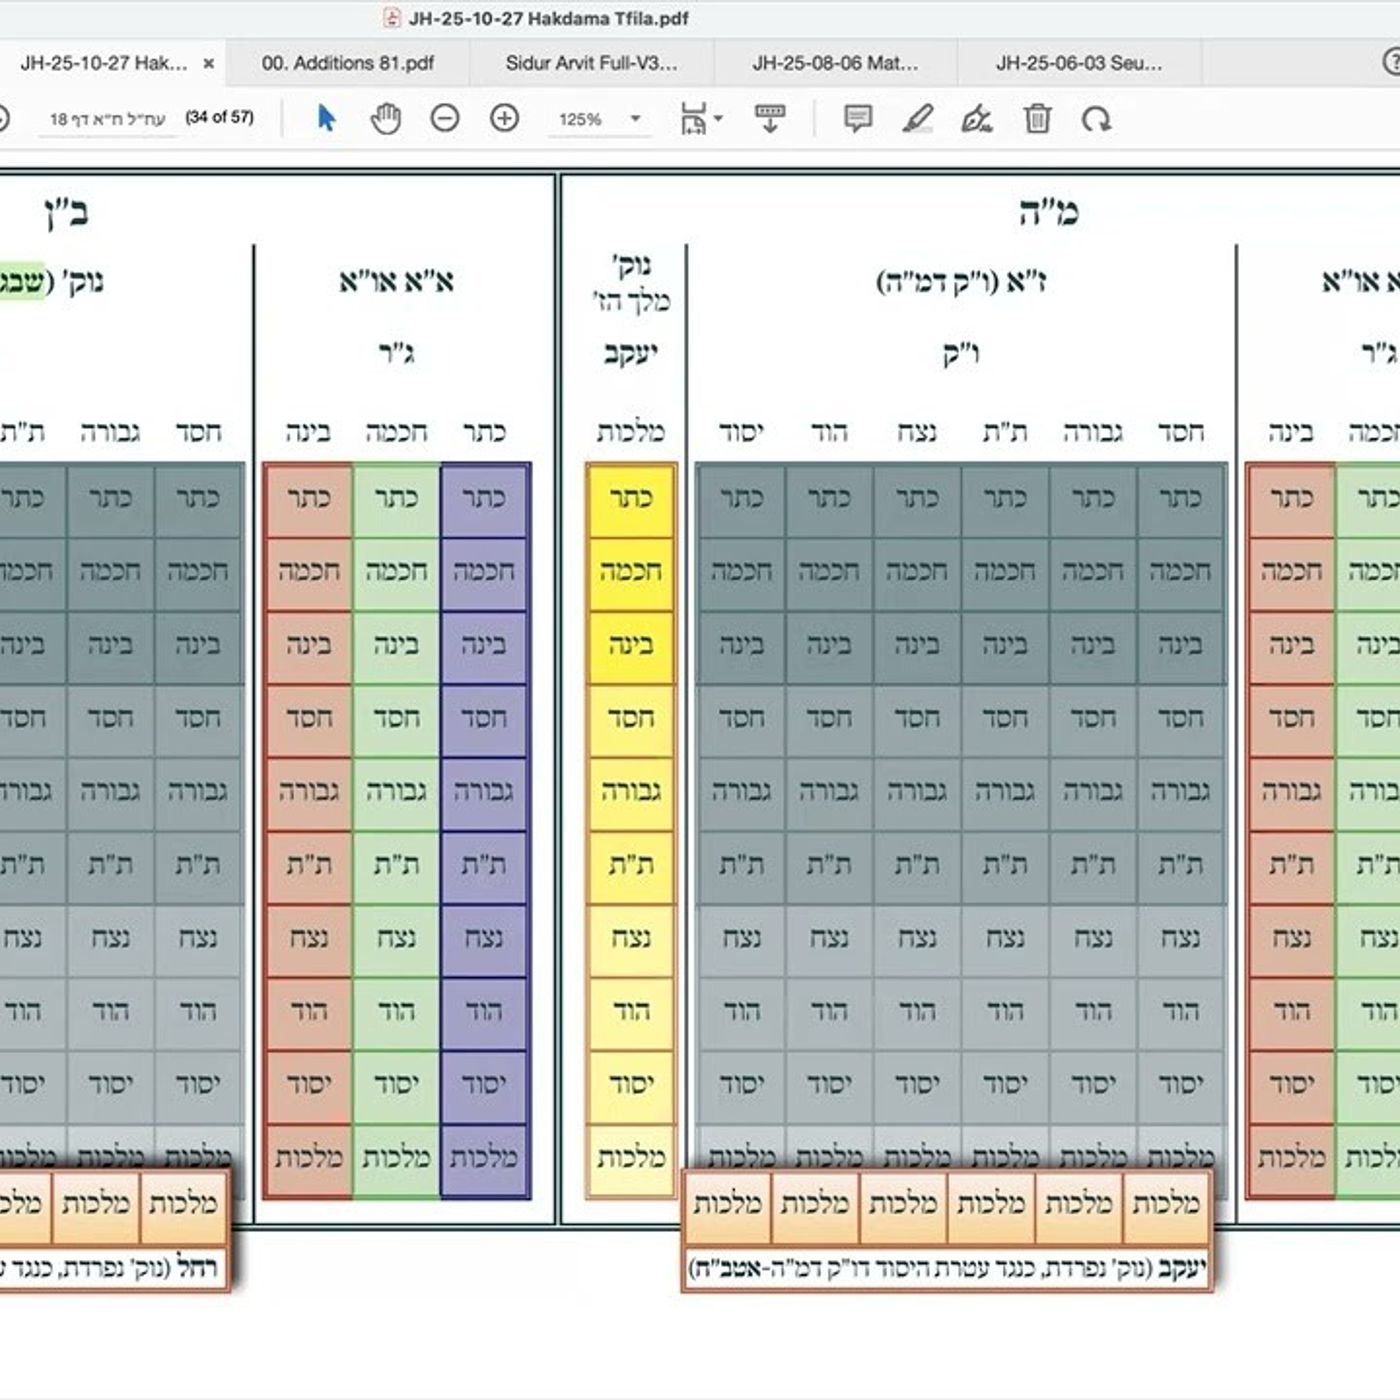The height and width of the screenshot is (1400, 1400).
Task: Switch to the Sidur Arvit Full-V3 tab
Action: (x=591, y=63)
